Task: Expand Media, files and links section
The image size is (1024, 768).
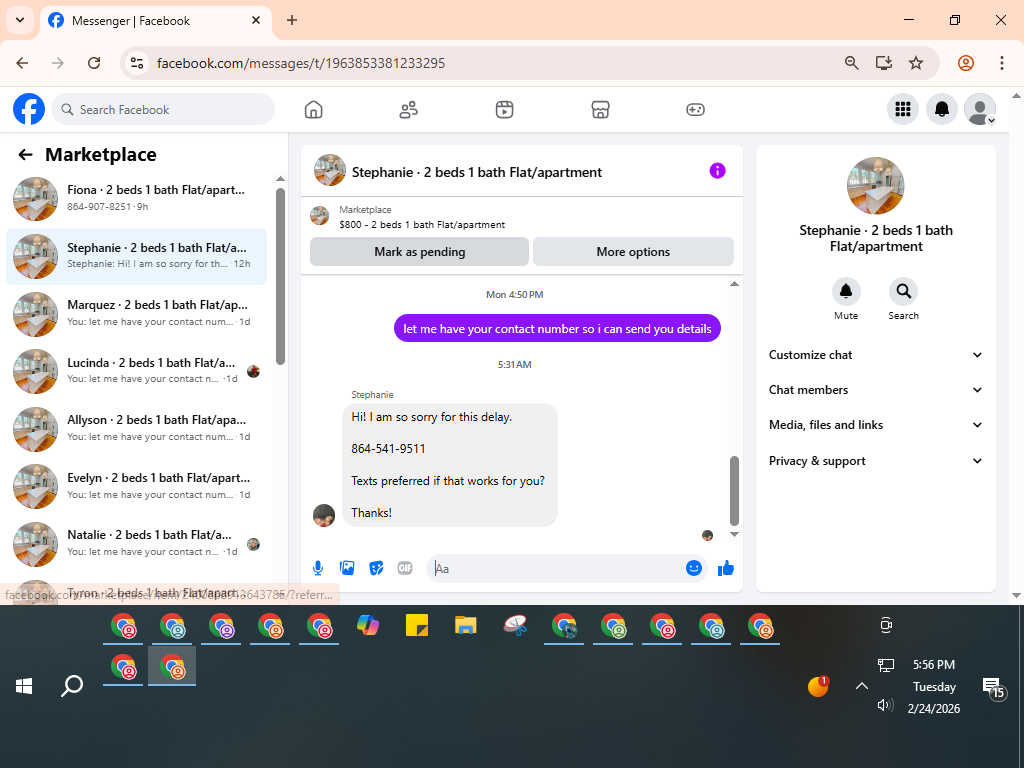Action: pyautogui.click(x=875, y=424)
